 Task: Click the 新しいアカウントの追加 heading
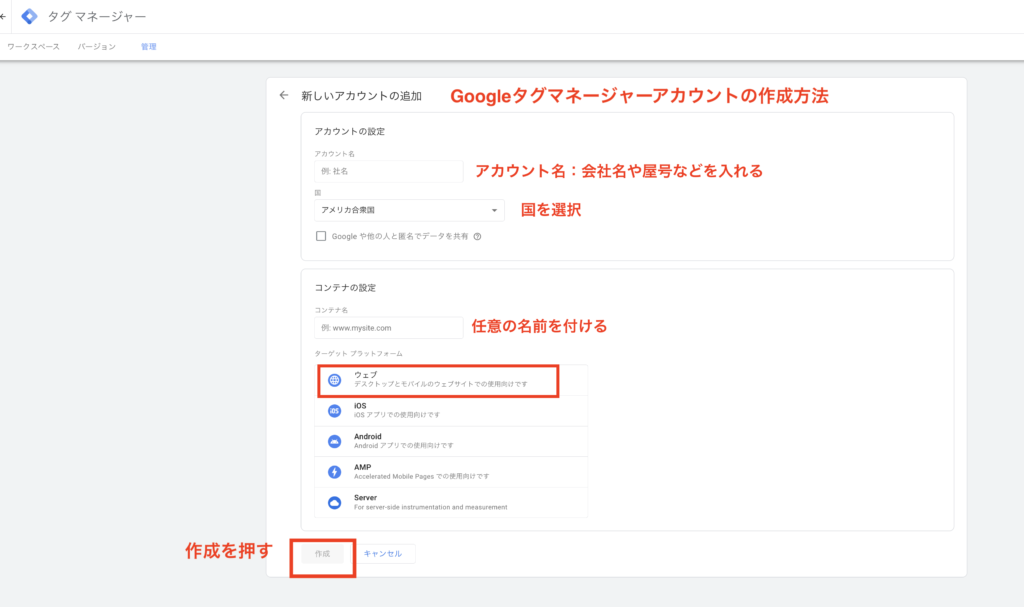click(361, 96)
